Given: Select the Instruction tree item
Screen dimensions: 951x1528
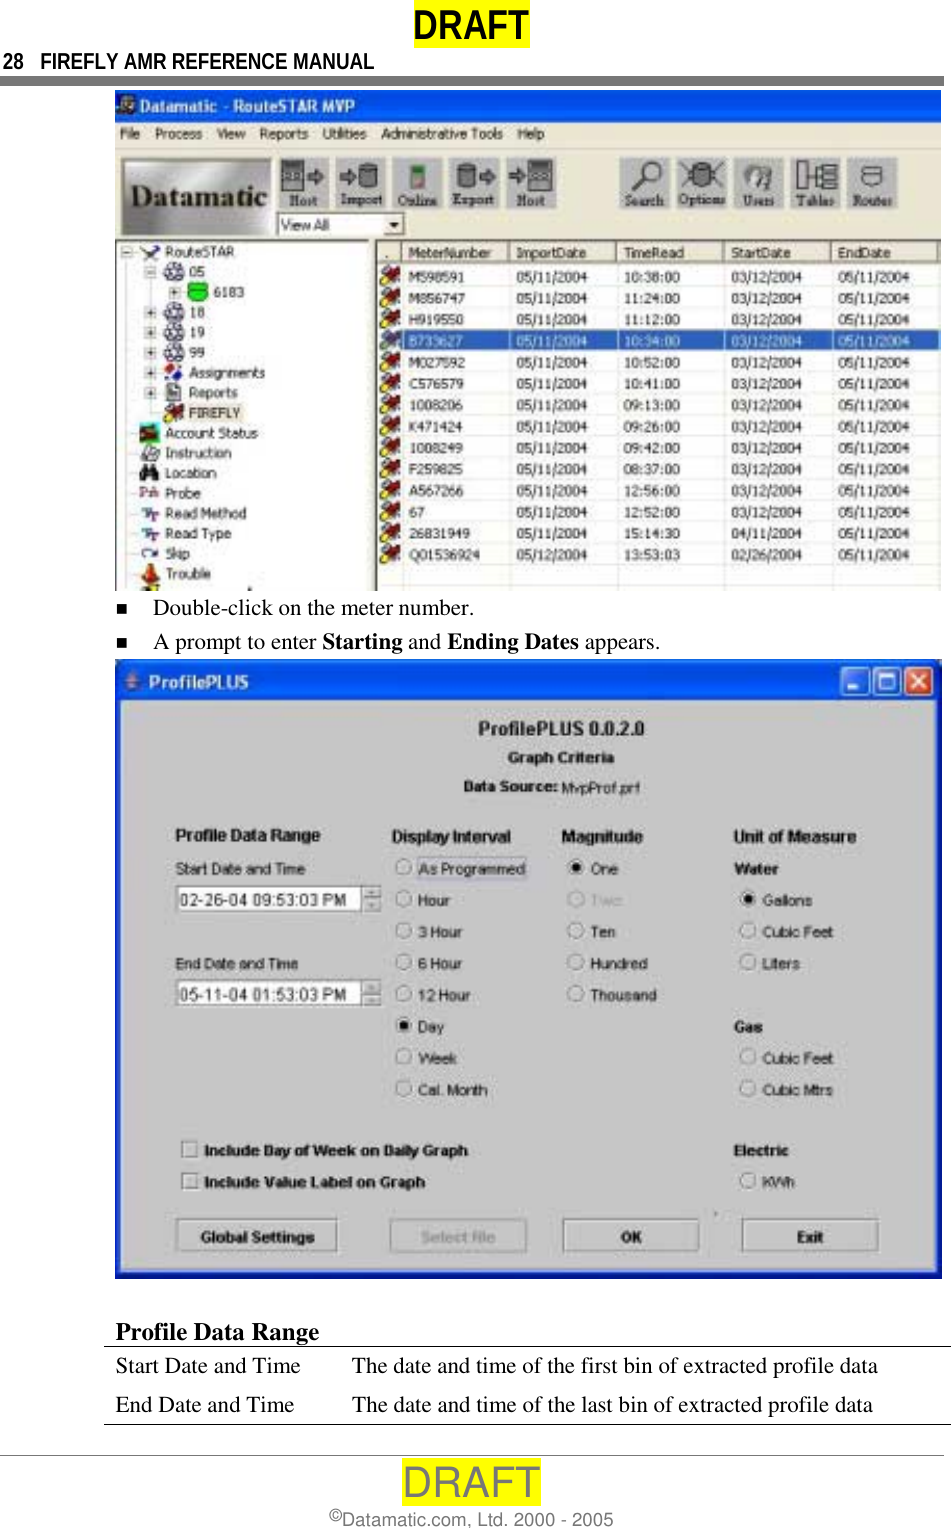Looking at the screenshot, I should 198,453.
